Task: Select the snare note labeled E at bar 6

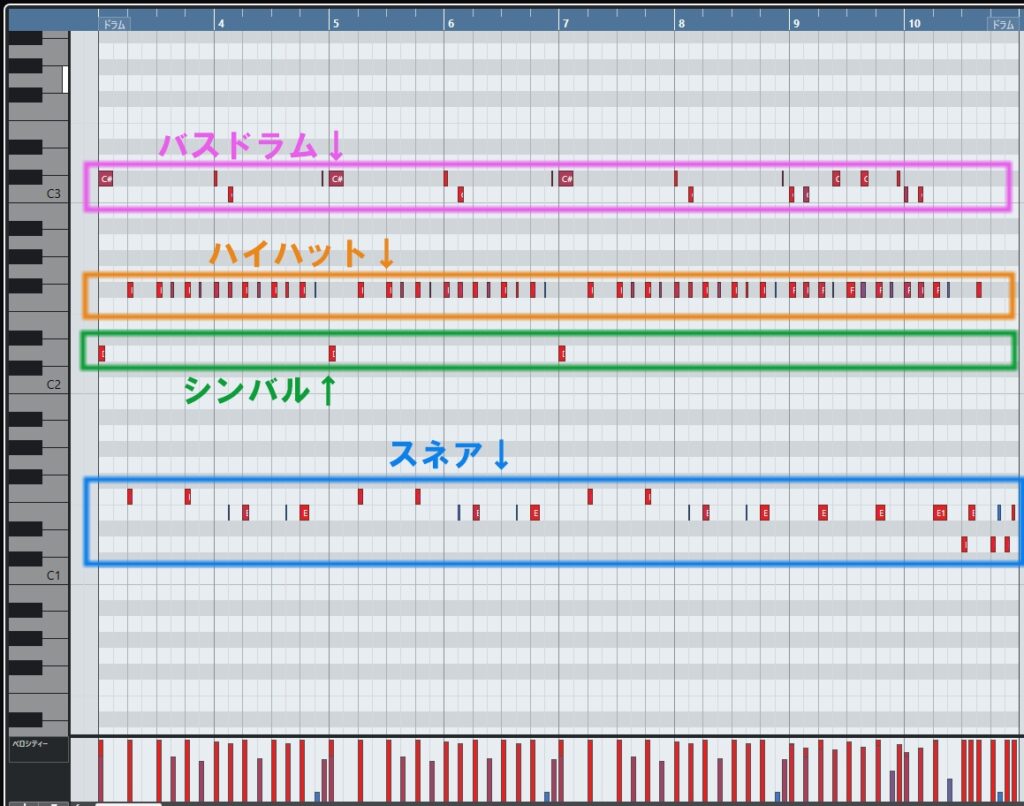Action: click(476, 512)
